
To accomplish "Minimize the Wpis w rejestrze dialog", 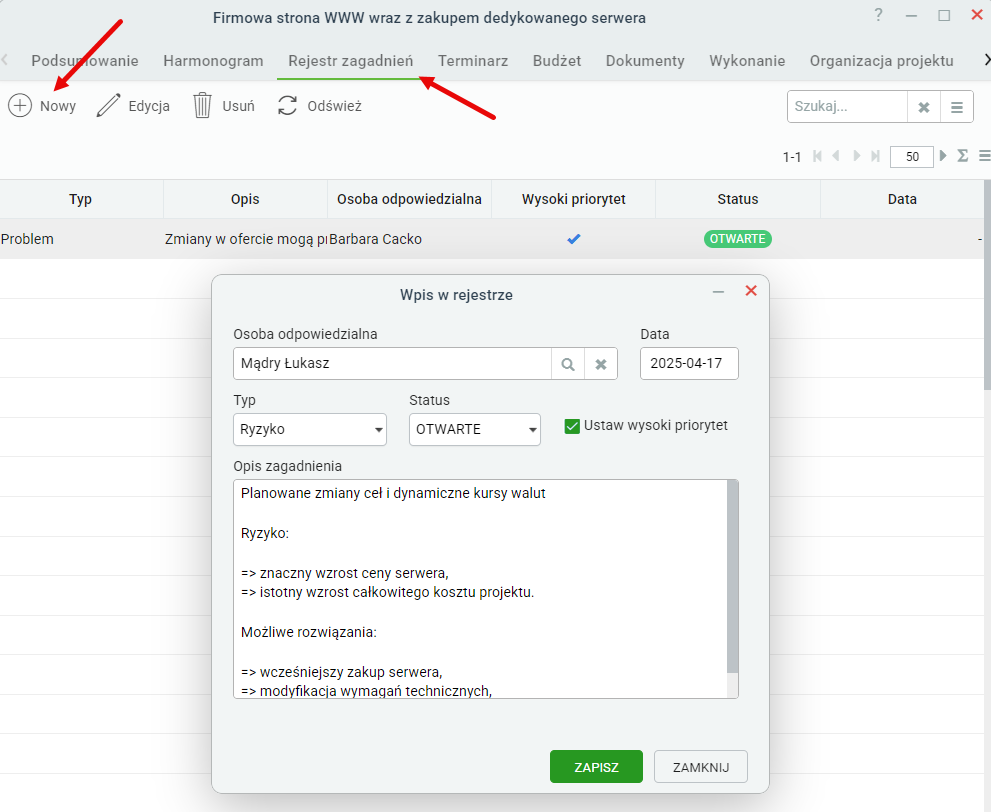I will click(718, 291).
